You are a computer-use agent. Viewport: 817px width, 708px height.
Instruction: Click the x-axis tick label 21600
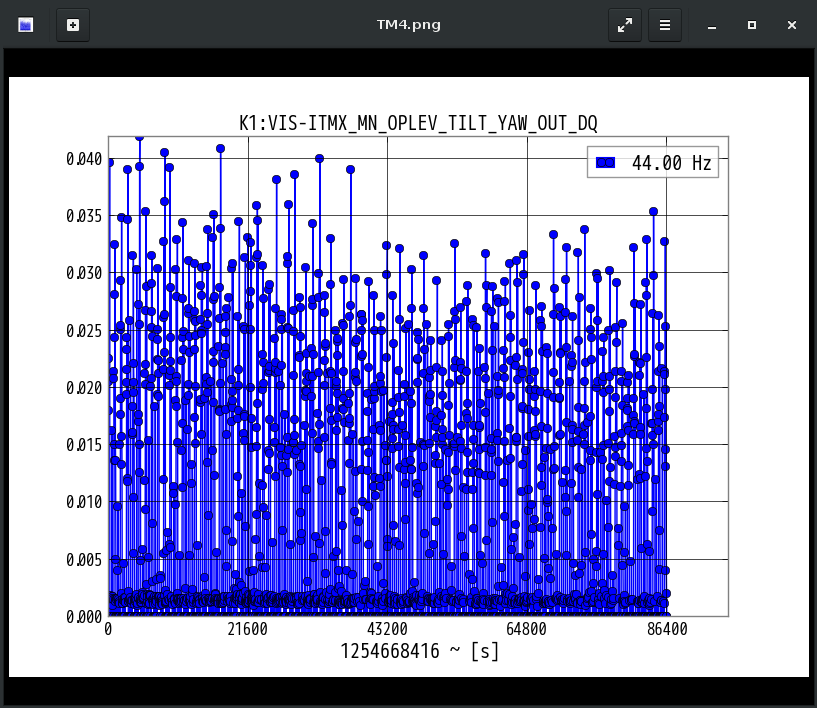click(x=247, y=629)
